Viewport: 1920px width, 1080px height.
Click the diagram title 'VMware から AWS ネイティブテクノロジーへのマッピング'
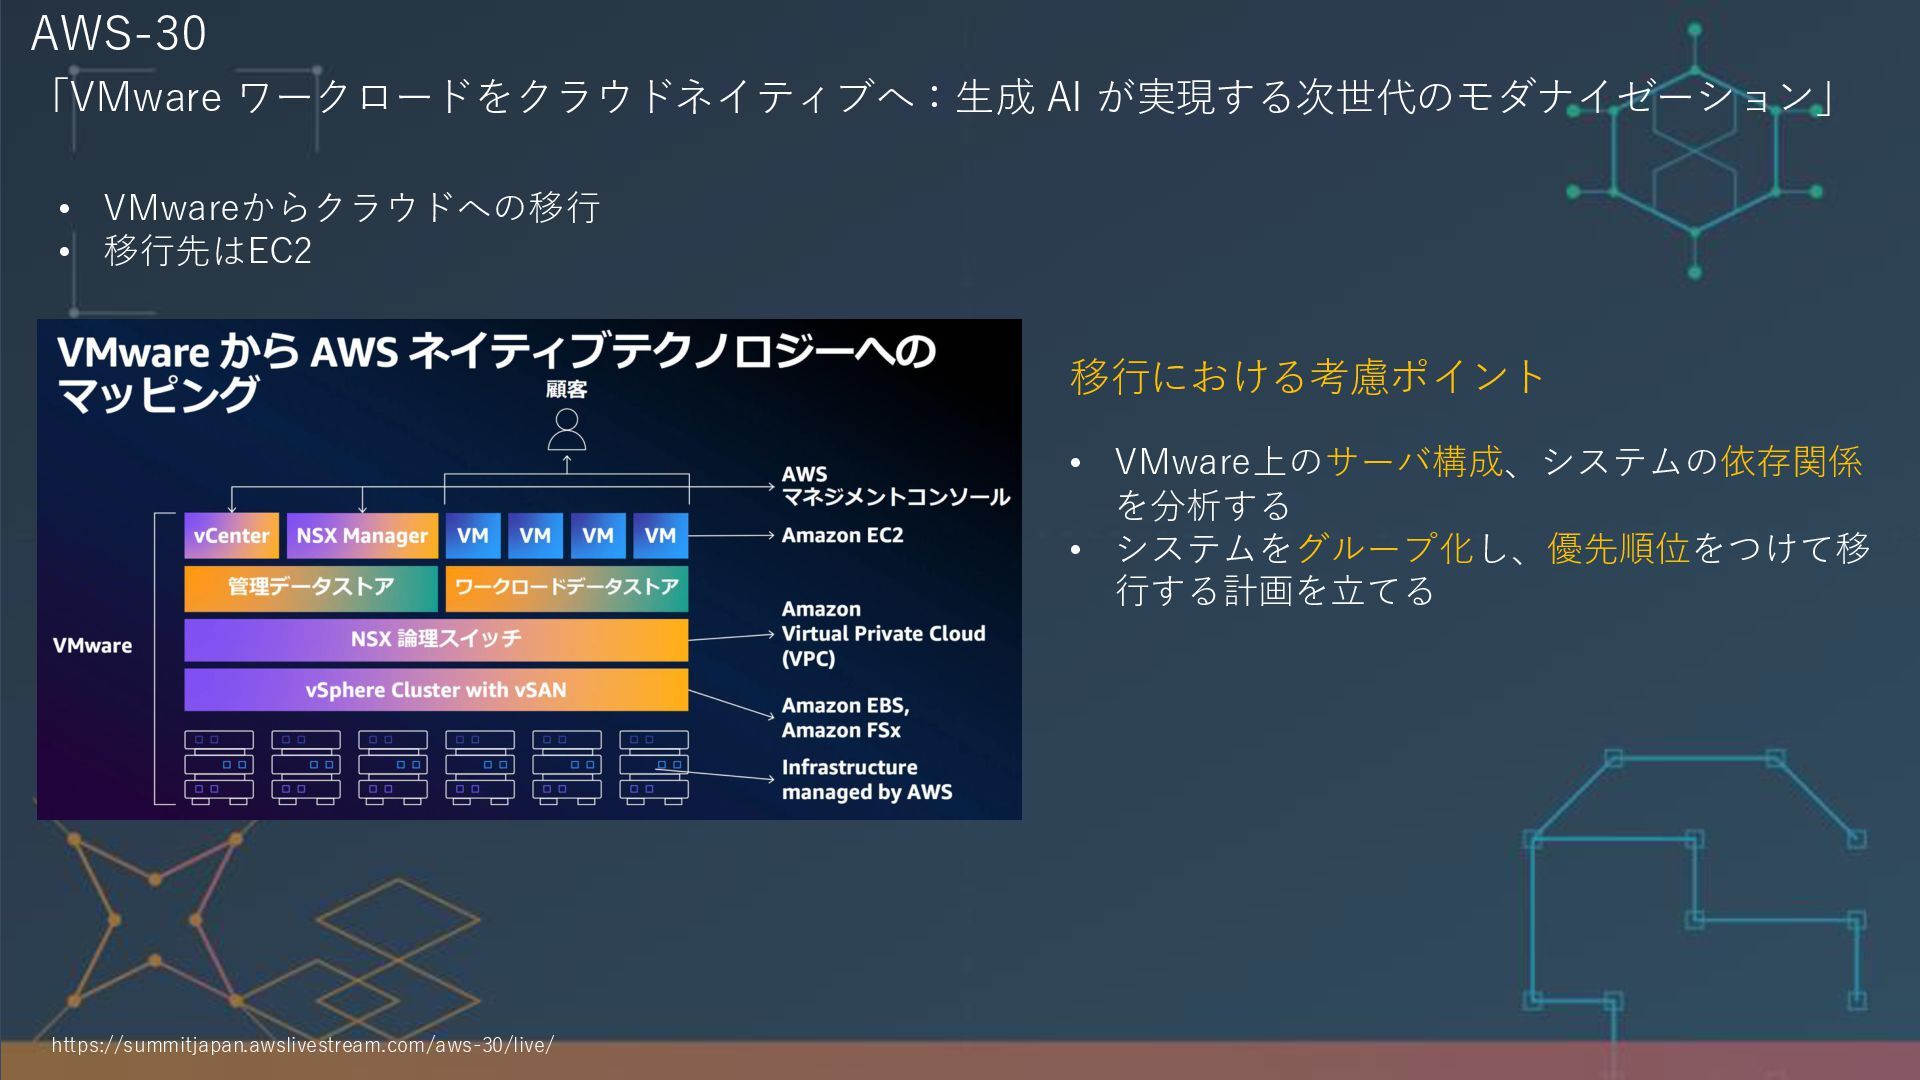coord(497,372)
